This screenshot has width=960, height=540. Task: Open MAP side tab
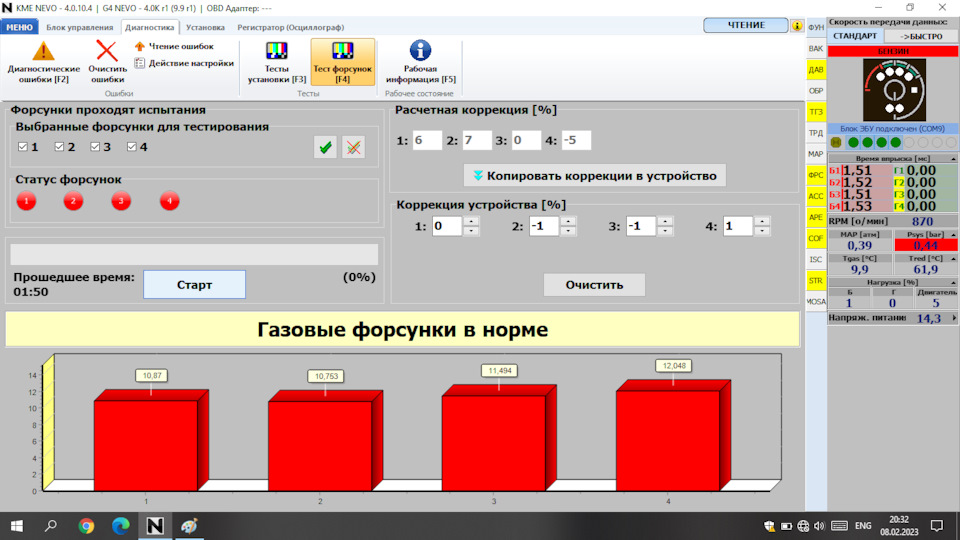tap(816, 154)
